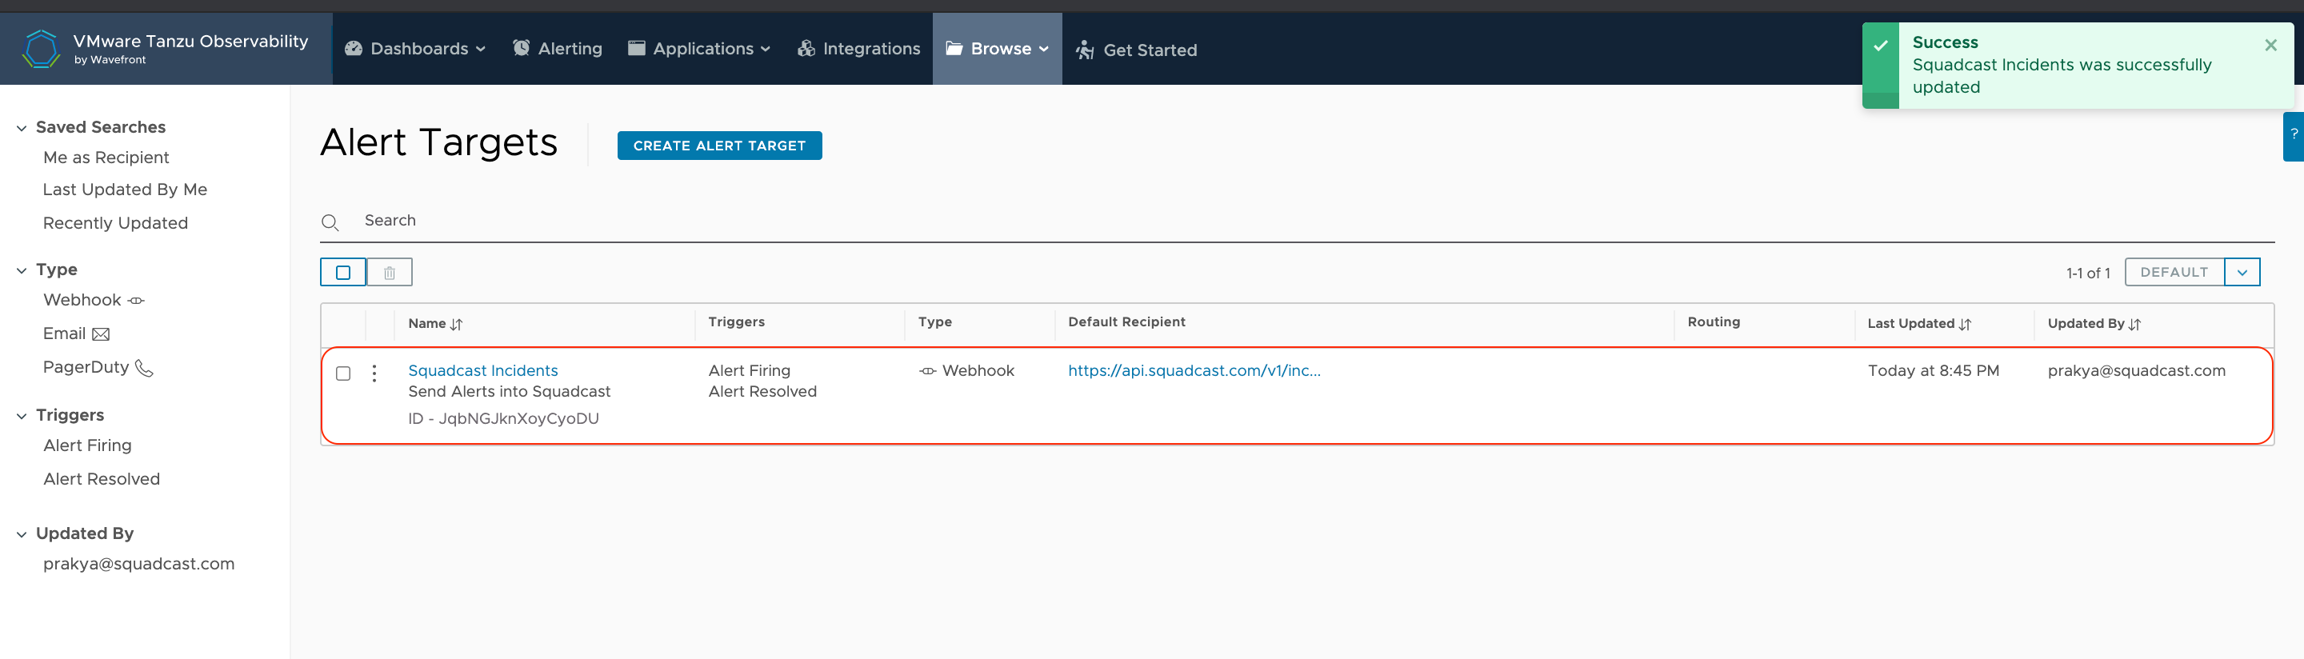Open the DEFAULT dropdown arrow
The height and width of the screenshot is (659, 2304).
pyautogui.click(x=2242, y=272)
